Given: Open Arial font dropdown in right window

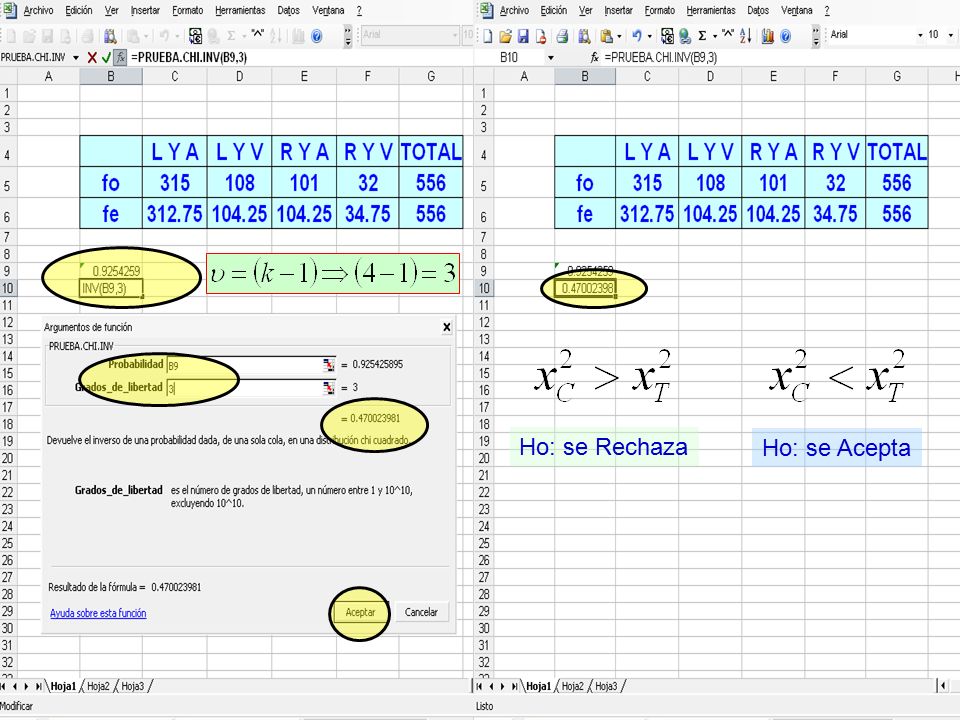Looking at the screenshot, I should (x=920, y=36).
